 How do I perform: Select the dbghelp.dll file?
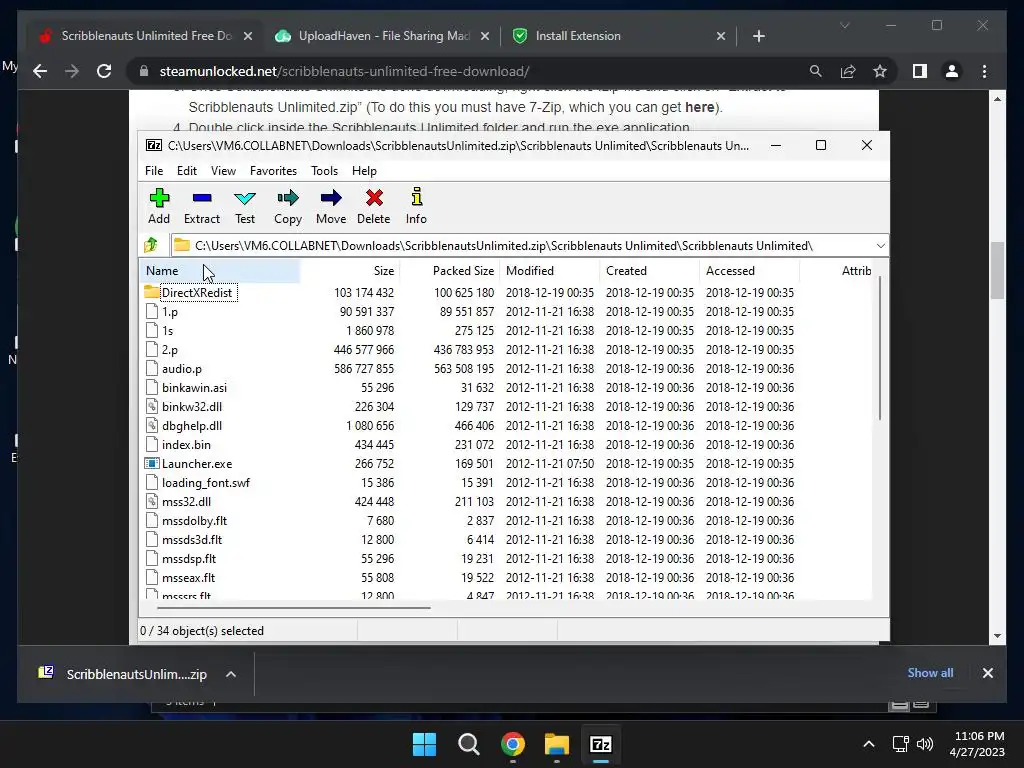tap(192, 426)
